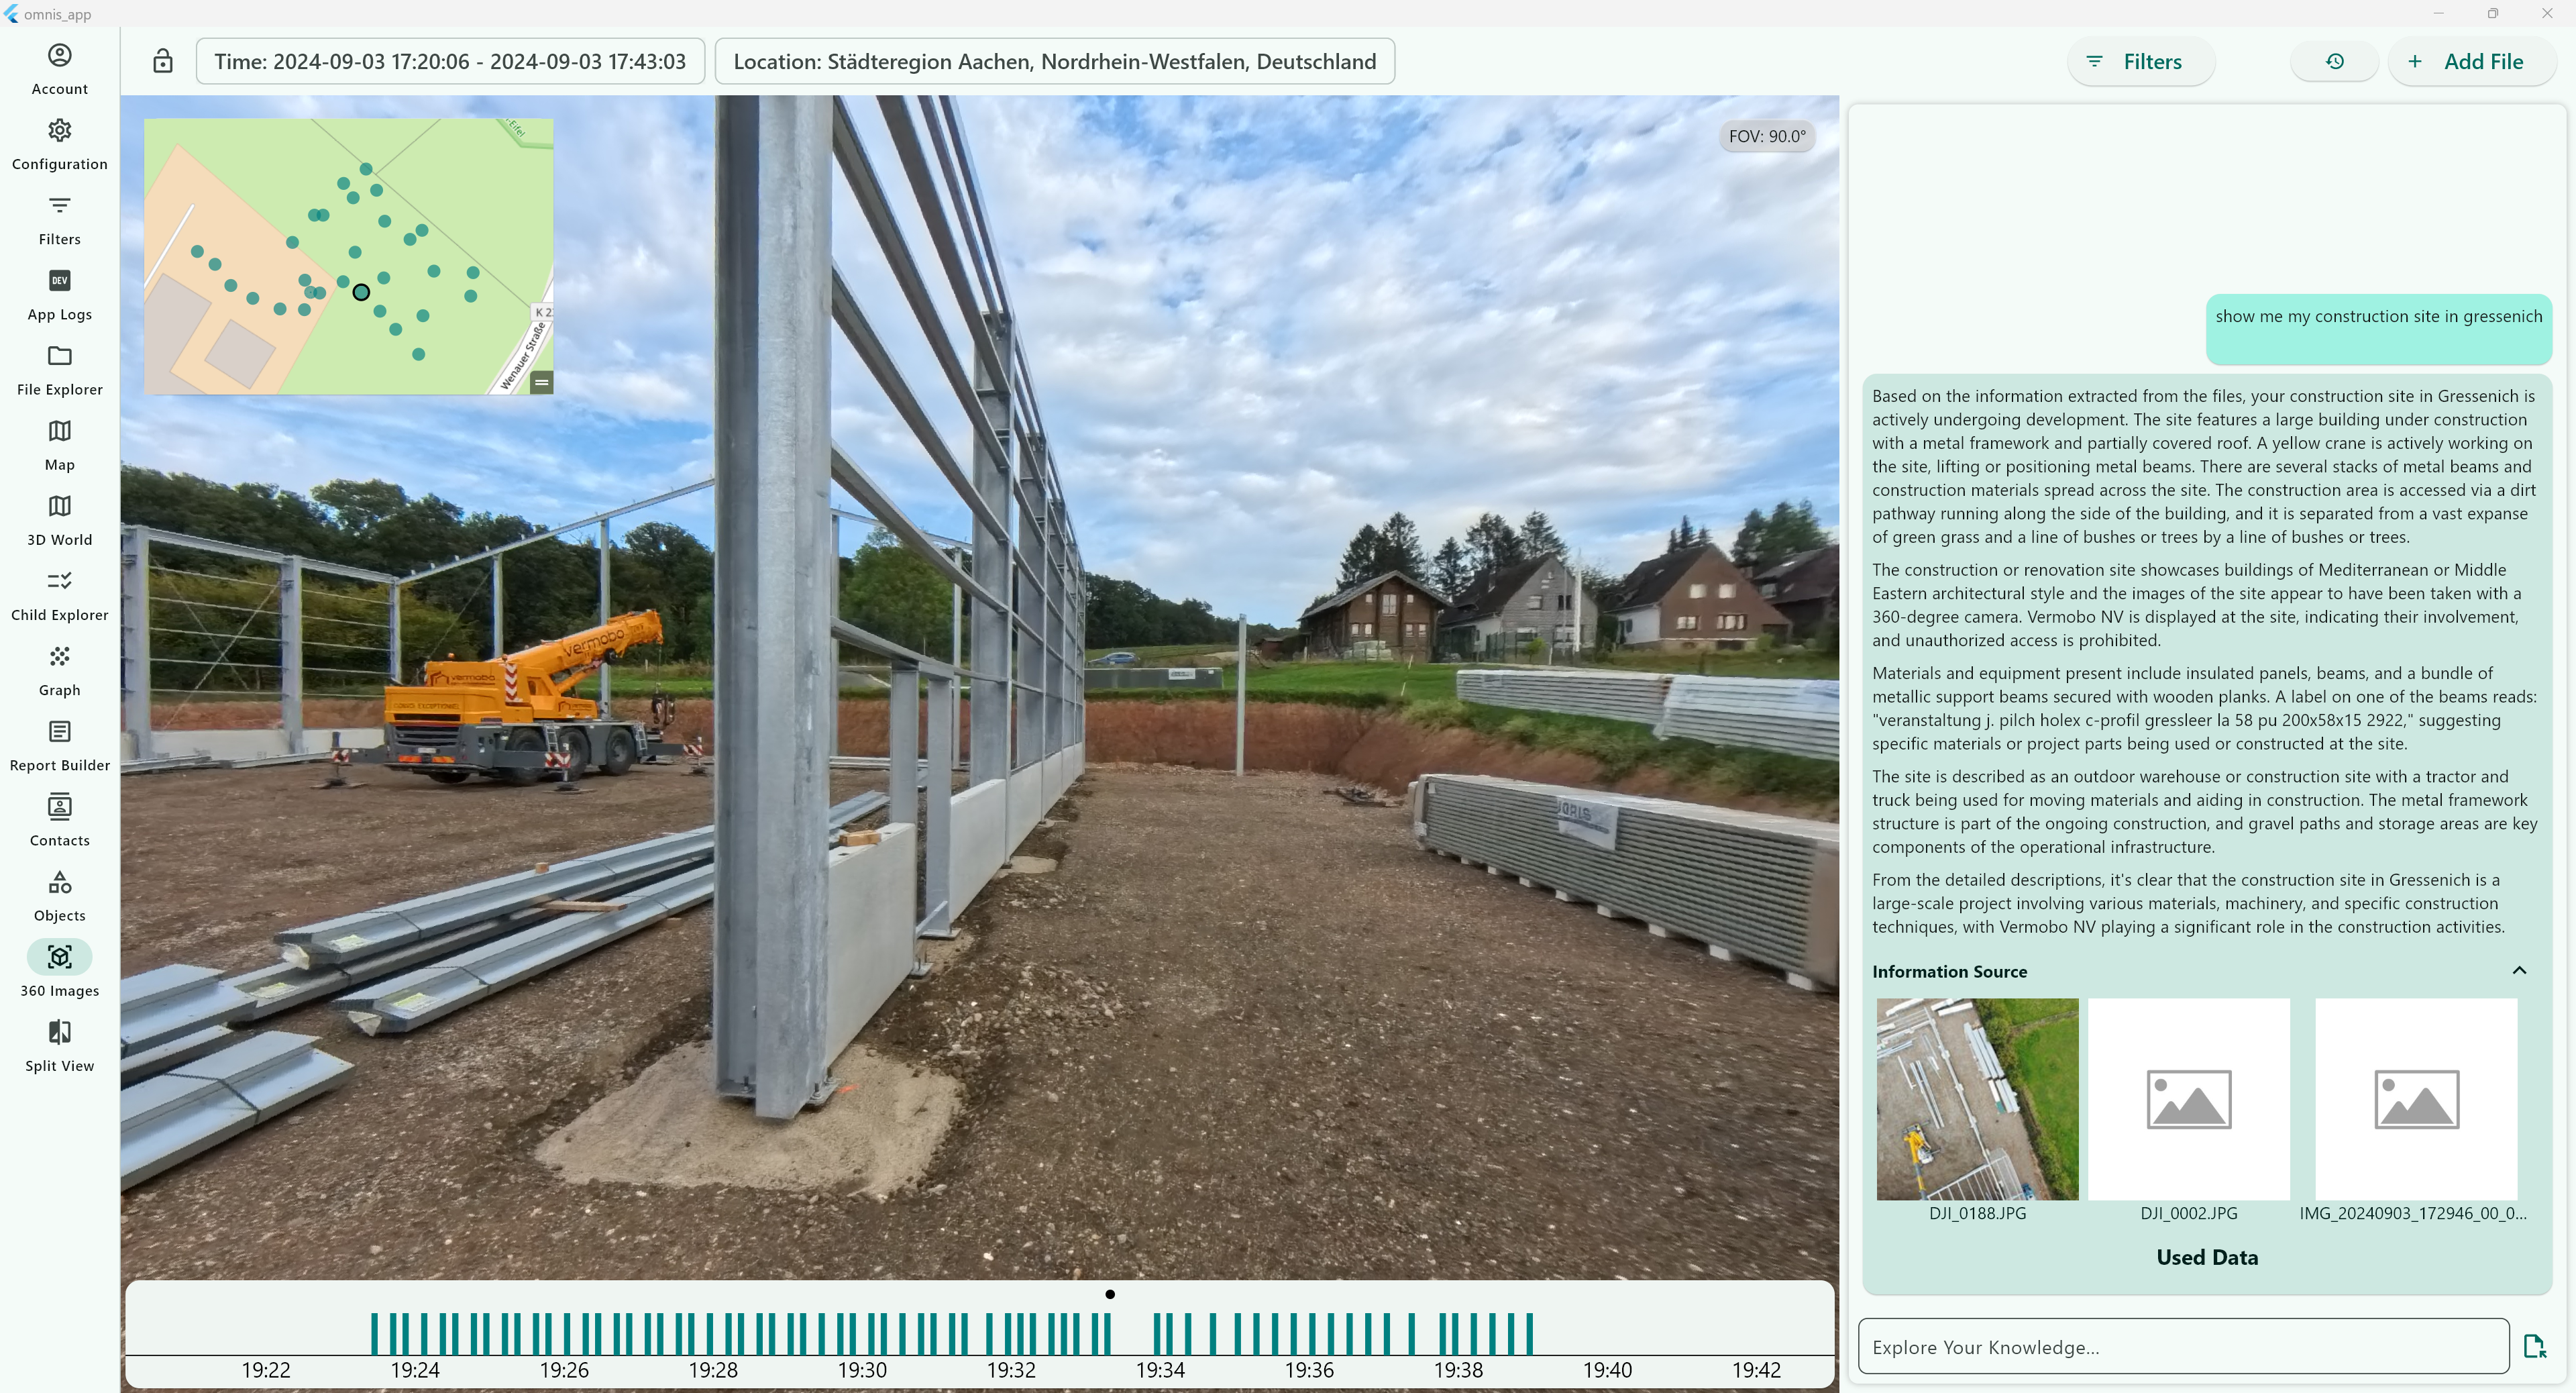
Task: Click the omnis_app title bar icon
Action: tap(11, 13)
